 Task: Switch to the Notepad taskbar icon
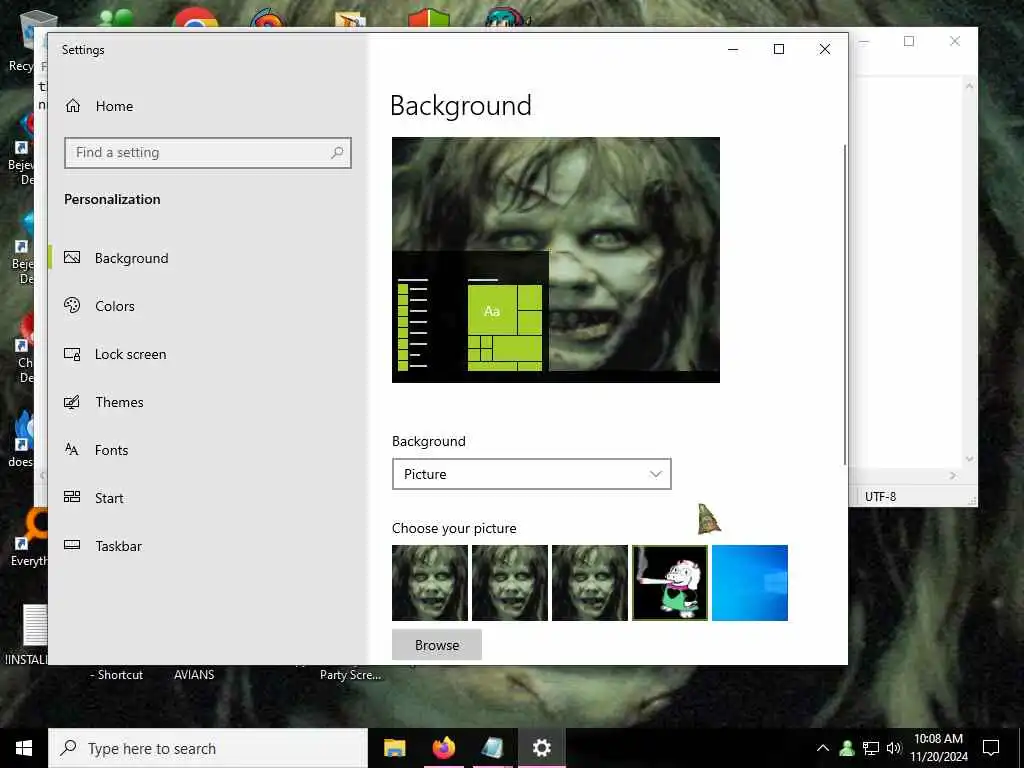(492, 748)
